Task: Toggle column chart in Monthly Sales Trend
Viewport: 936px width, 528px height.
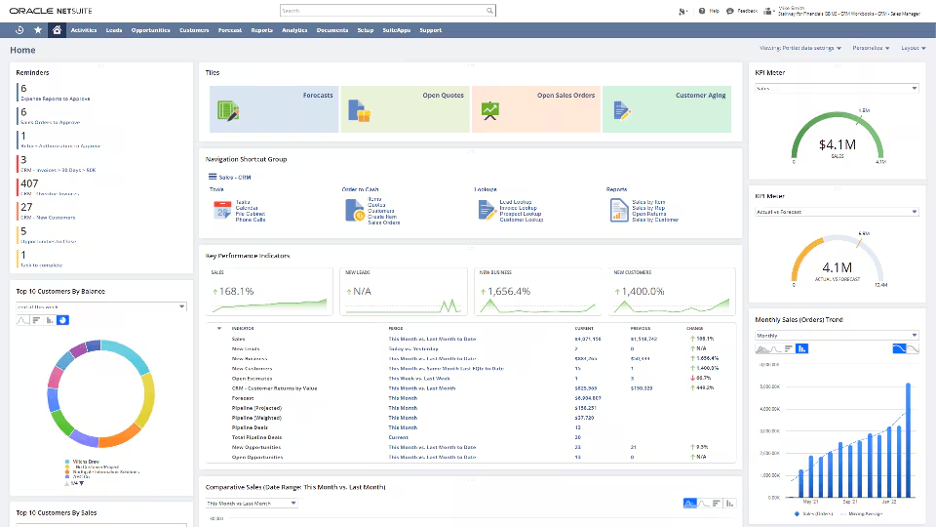Action: tap(802, 348)
